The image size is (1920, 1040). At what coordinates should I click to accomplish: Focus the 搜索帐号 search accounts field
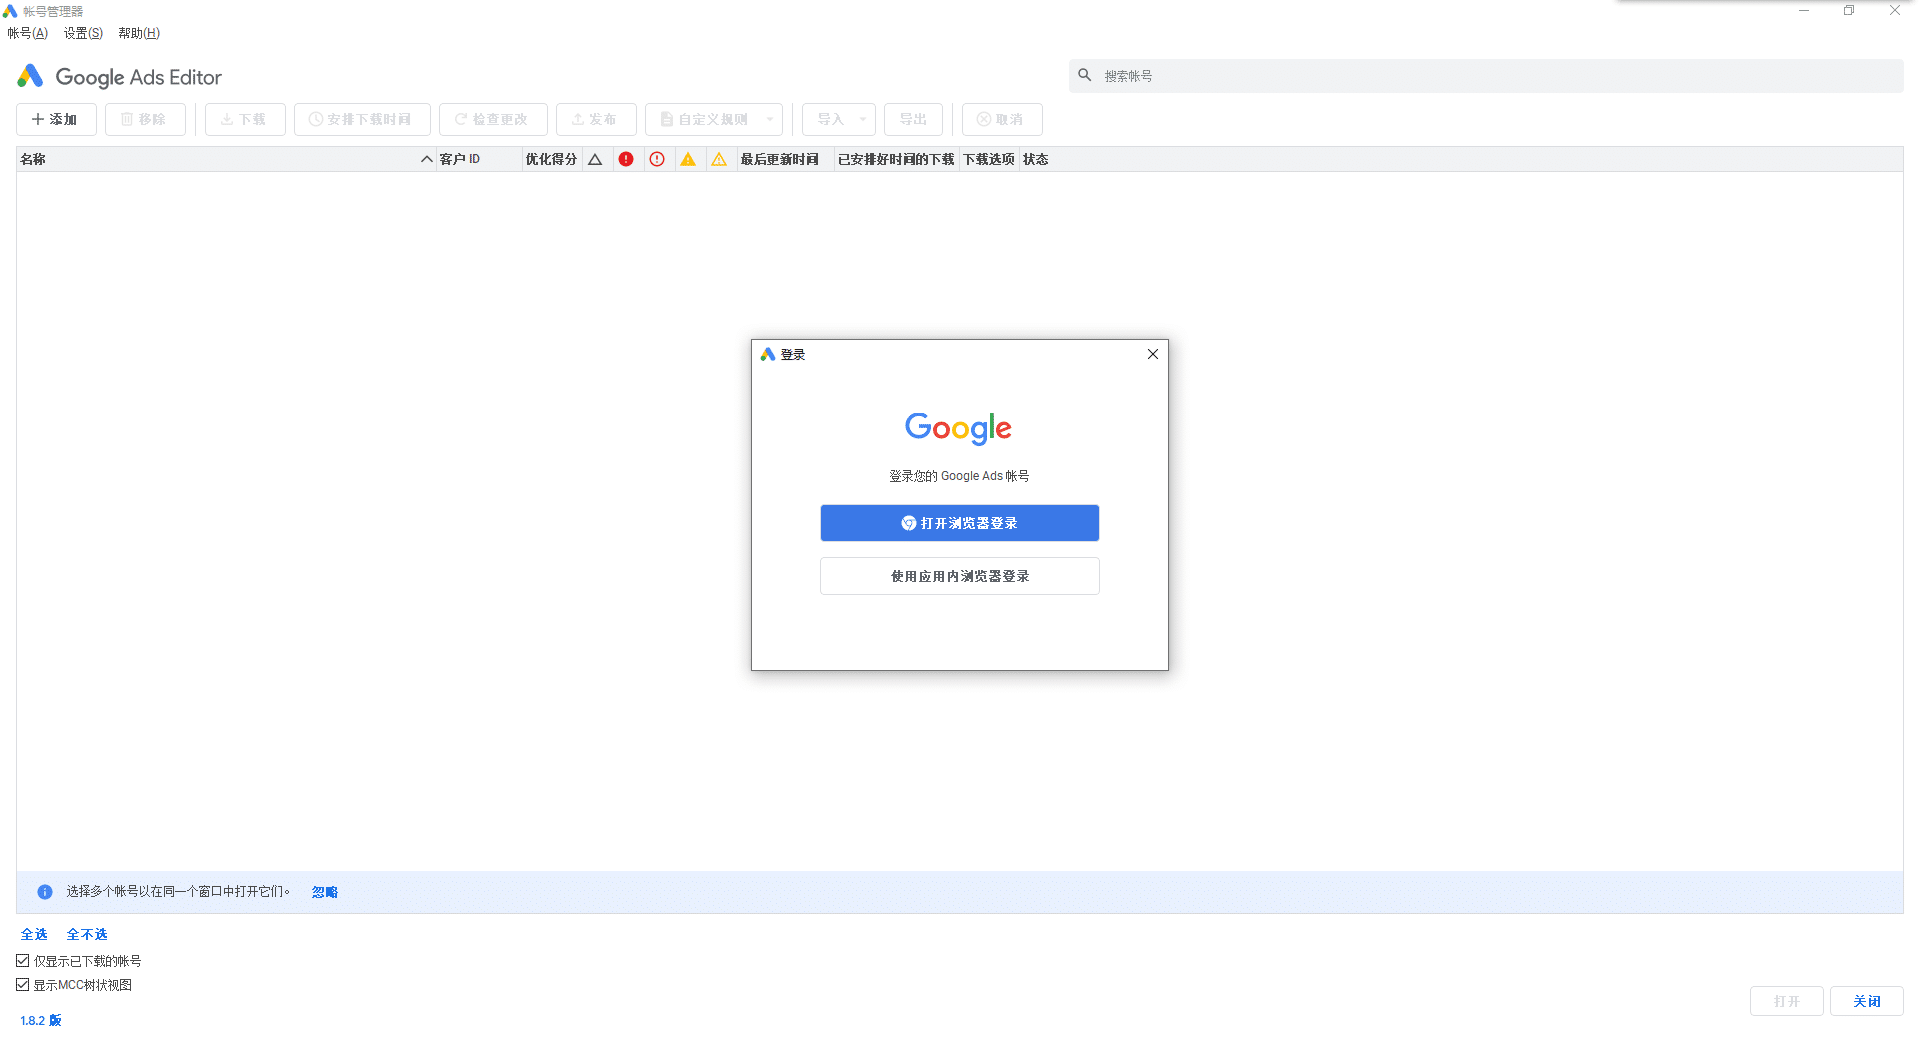point(1486,76)
